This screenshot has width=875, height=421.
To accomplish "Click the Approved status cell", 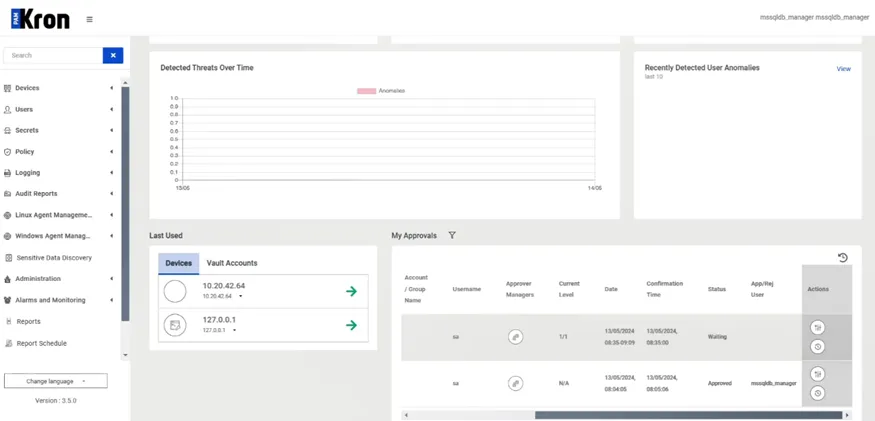I will tap(719, 384).
